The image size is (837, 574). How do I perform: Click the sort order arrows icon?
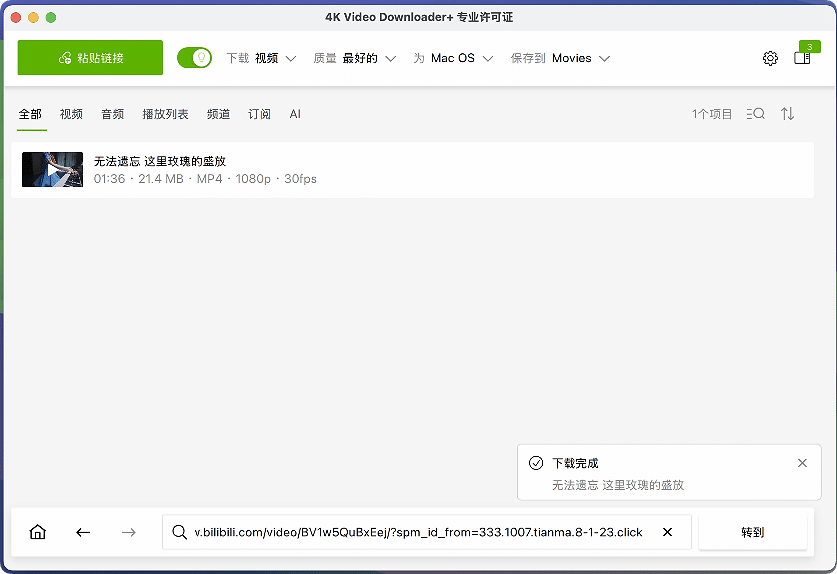click(x=787, y=114)
